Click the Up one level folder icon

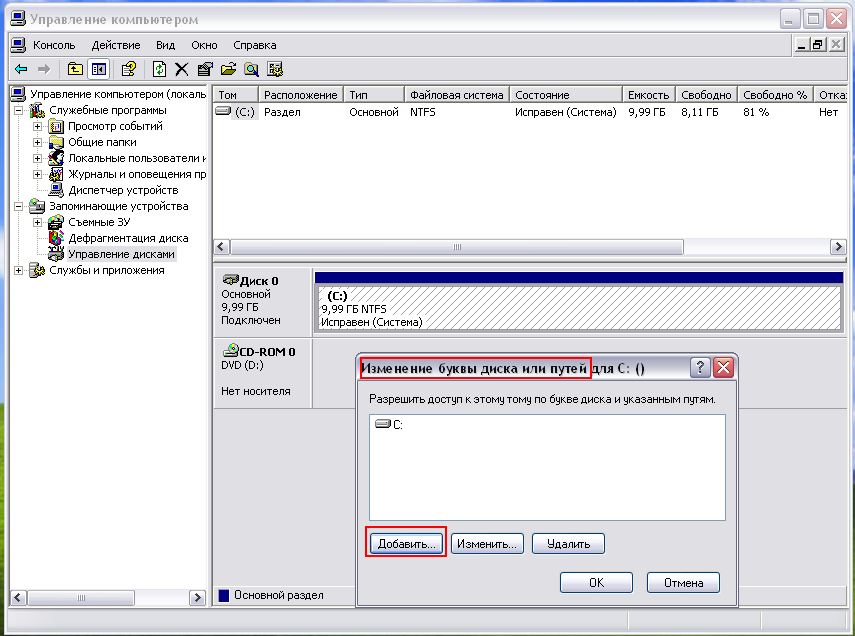(x=75, y=69)
